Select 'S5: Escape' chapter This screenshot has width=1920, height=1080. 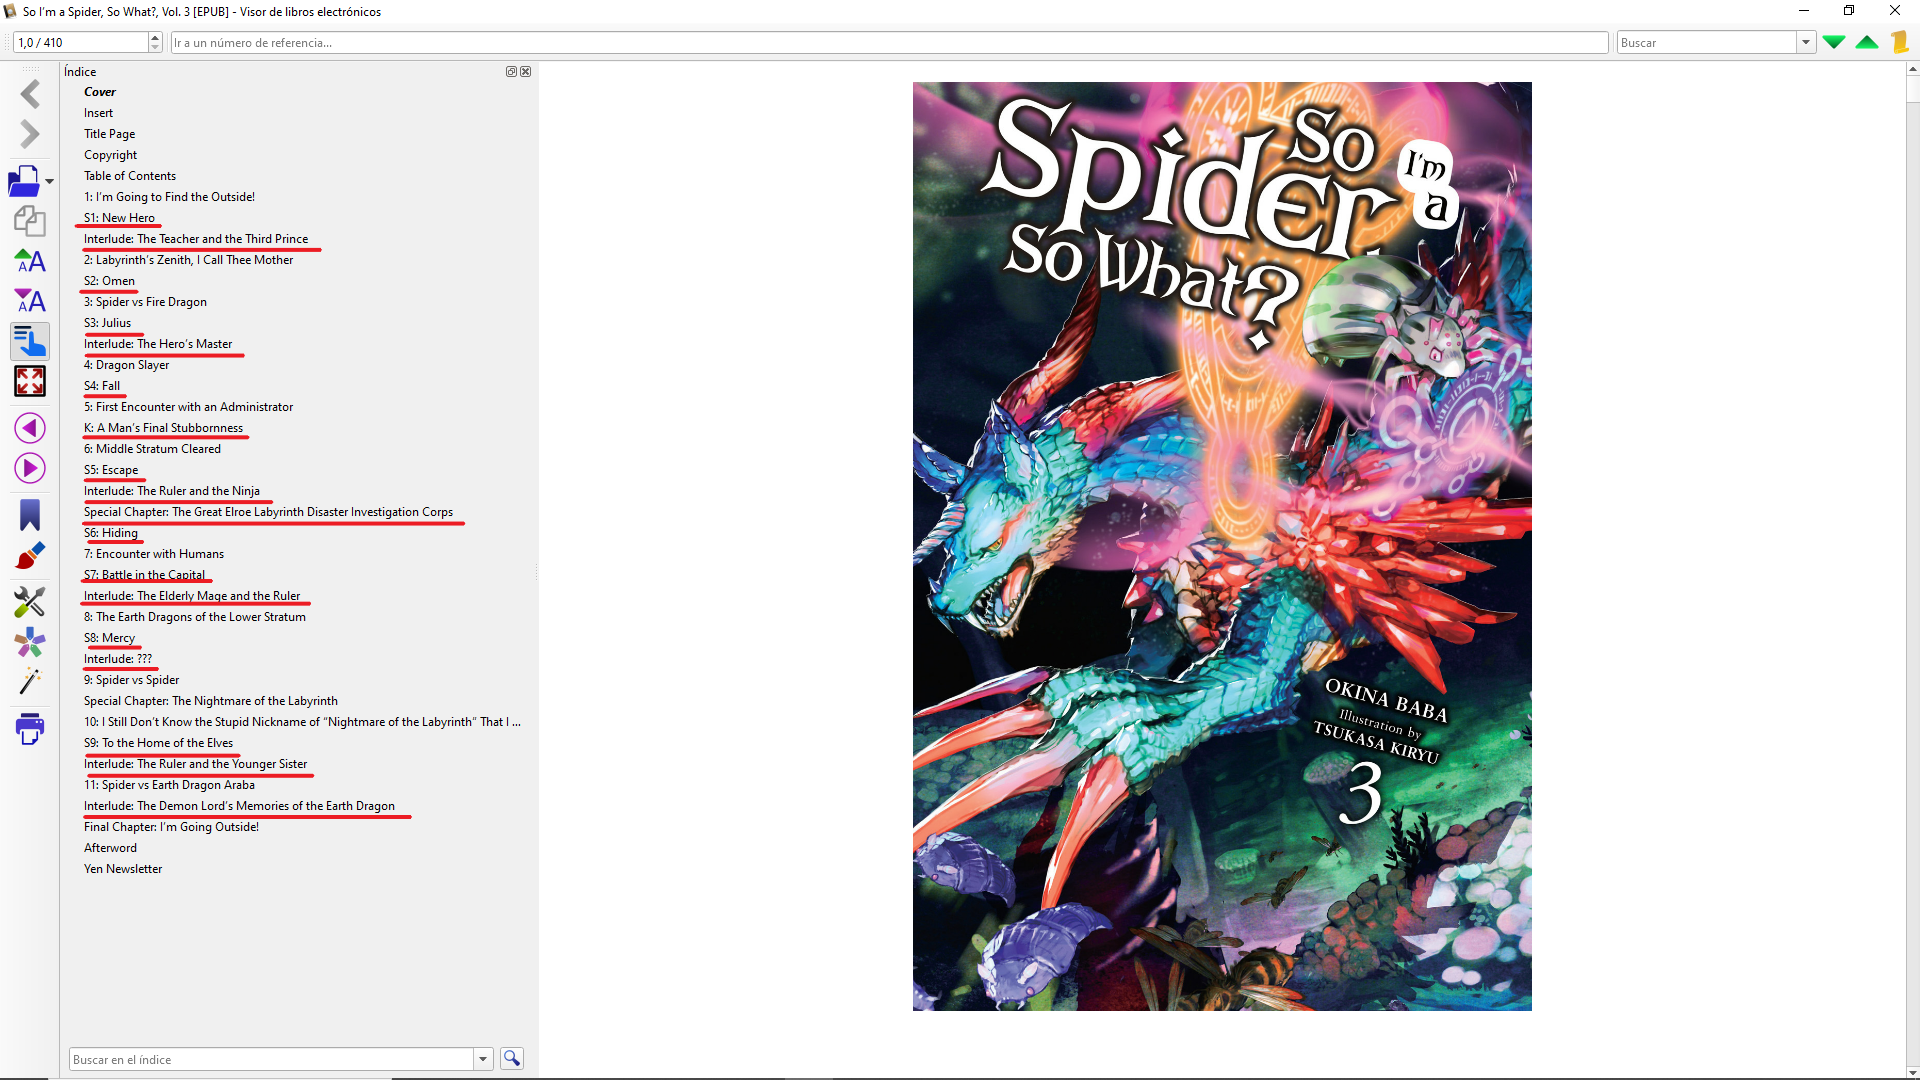(x=111, y=470)
